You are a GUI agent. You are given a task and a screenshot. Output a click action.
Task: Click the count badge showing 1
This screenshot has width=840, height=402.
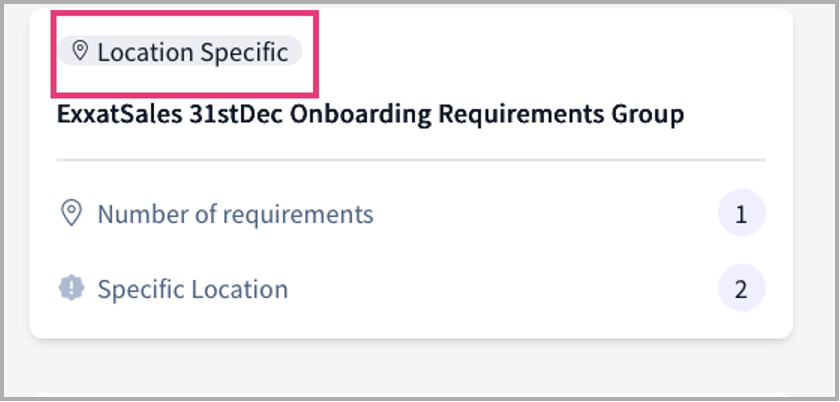(x=741, y=214)
